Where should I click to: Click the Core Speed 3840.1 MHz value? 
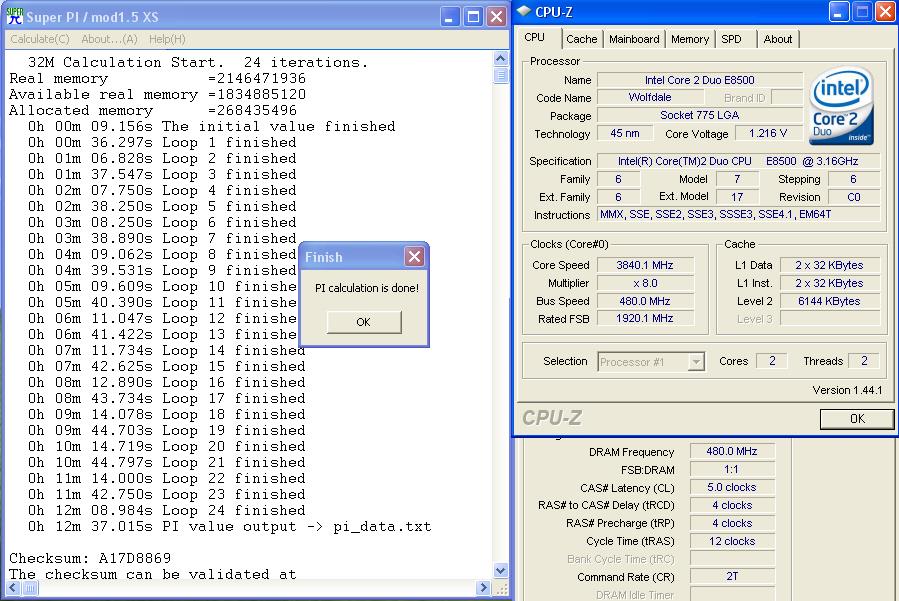click(645, 265)
